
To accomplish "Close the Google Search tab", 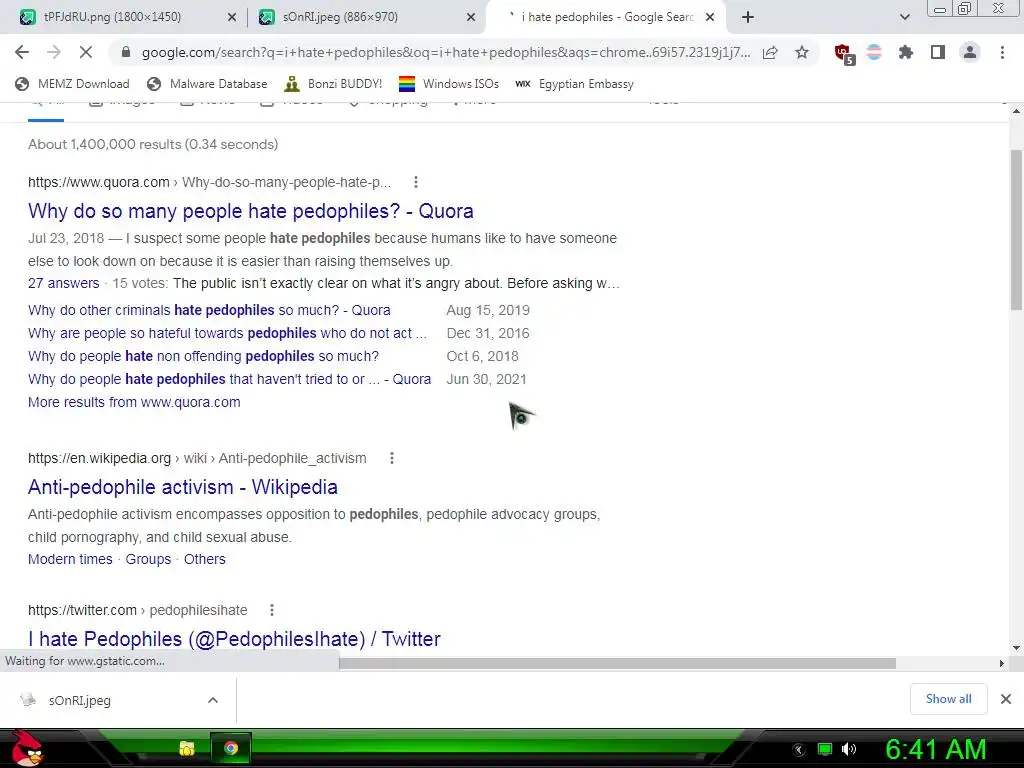I will (711, 18).
